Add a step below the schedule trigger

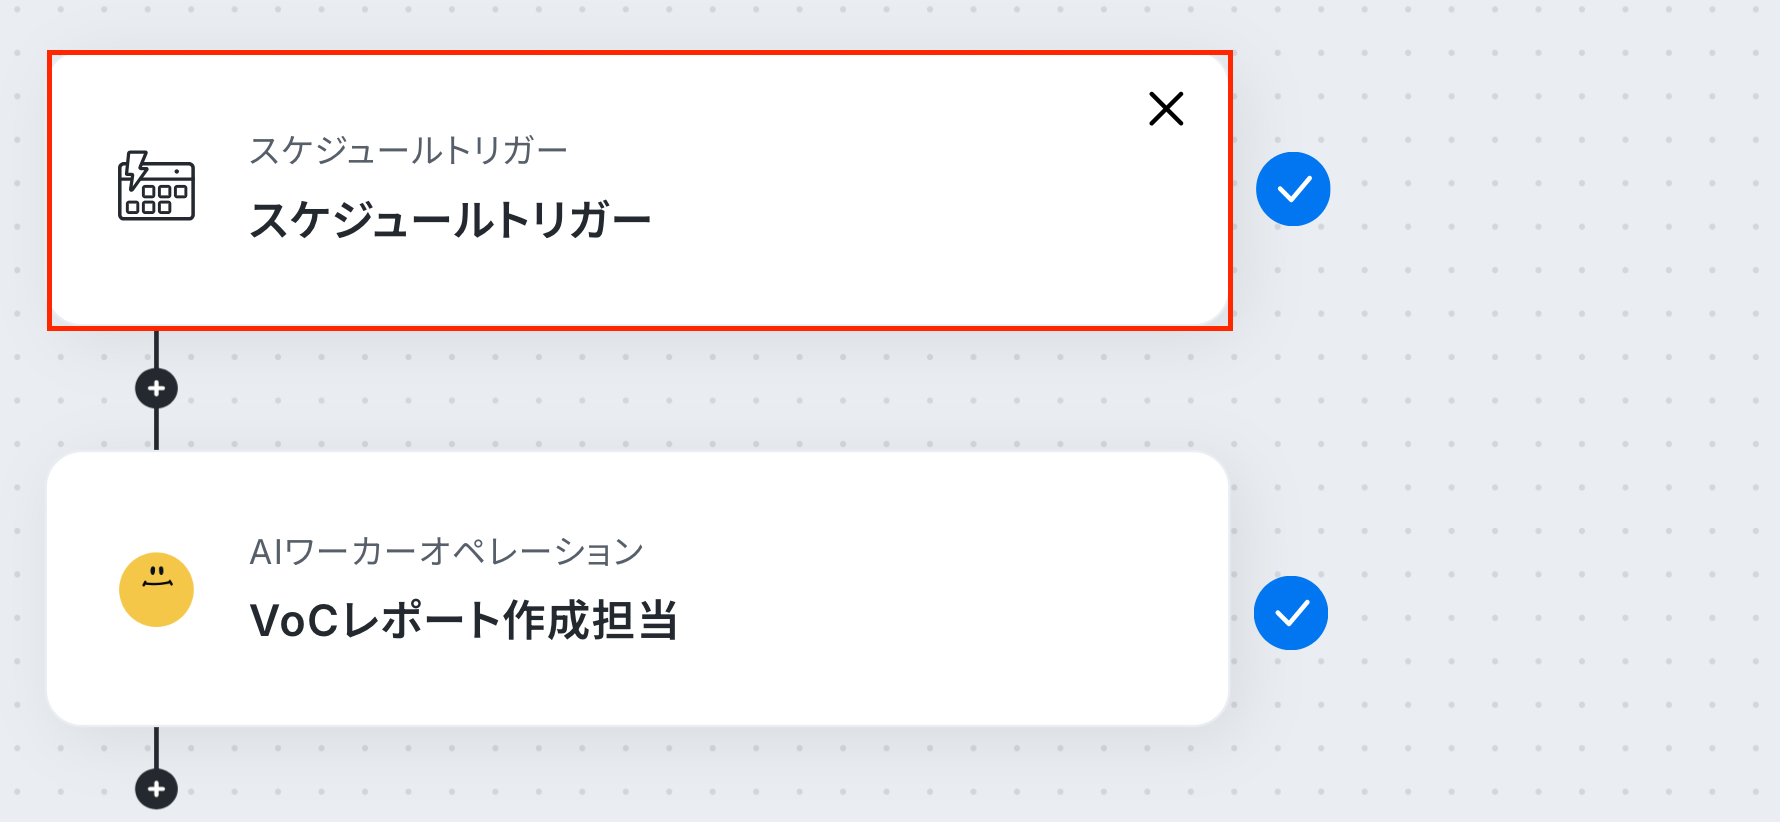tap(156, 388)
